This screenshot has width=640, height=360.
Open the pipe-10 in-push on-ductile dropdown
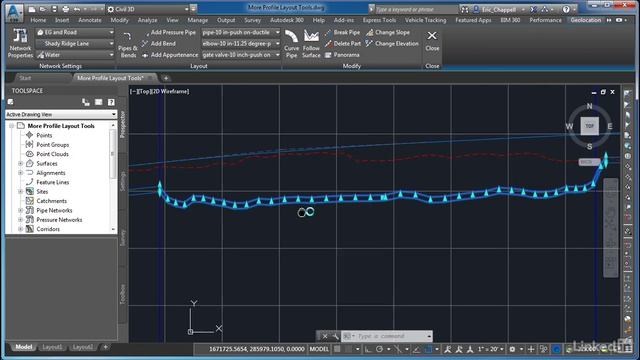(x=241, y=32)
